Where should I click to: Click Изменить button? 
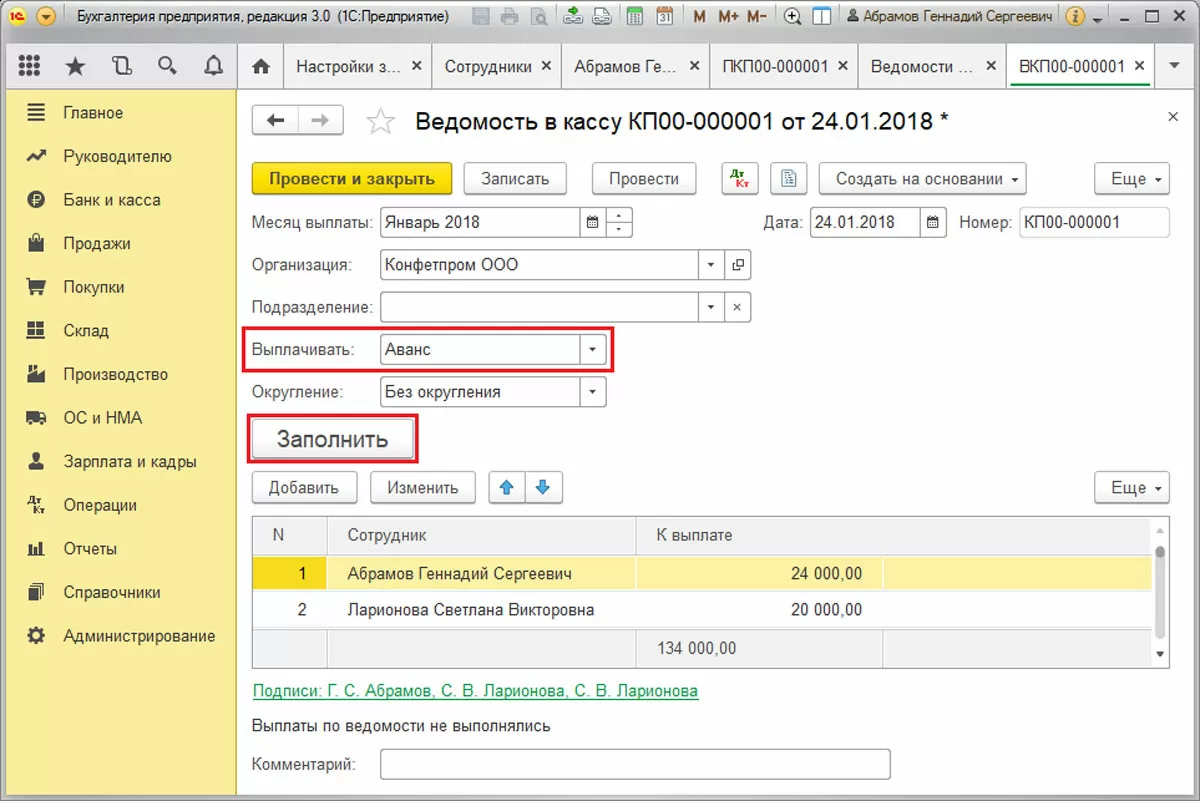(x=423, y=487)
